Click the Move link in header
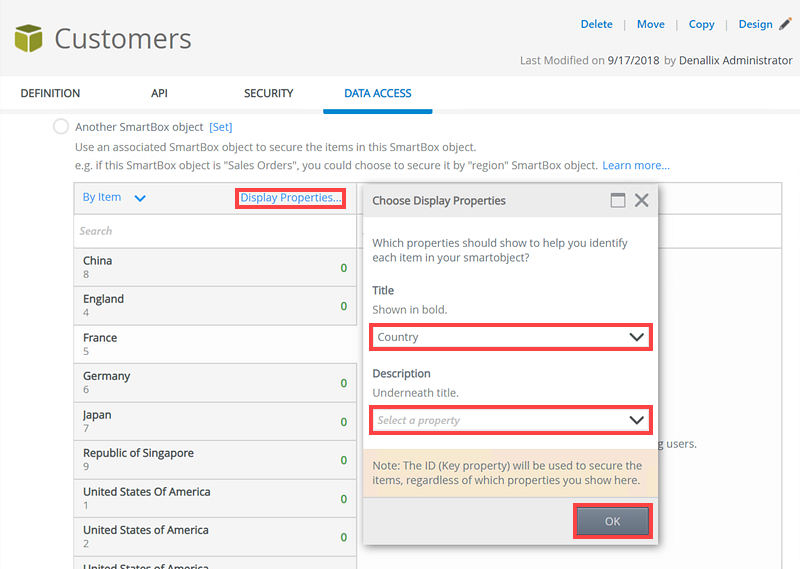Screen dimensions: 800x569 pyautogui.click(x=650, y=24)
